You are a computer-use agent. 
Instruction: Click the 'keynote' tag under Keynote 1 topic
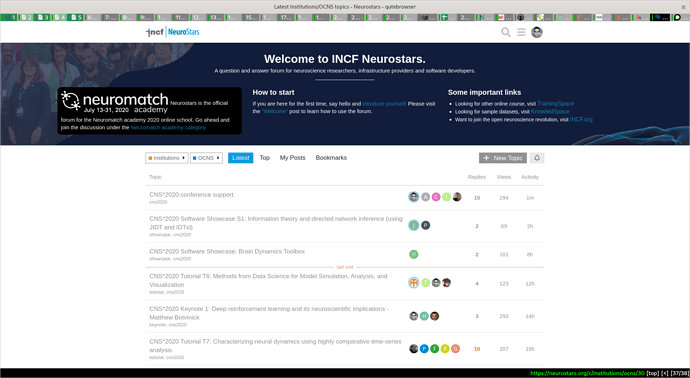[158, 325]
